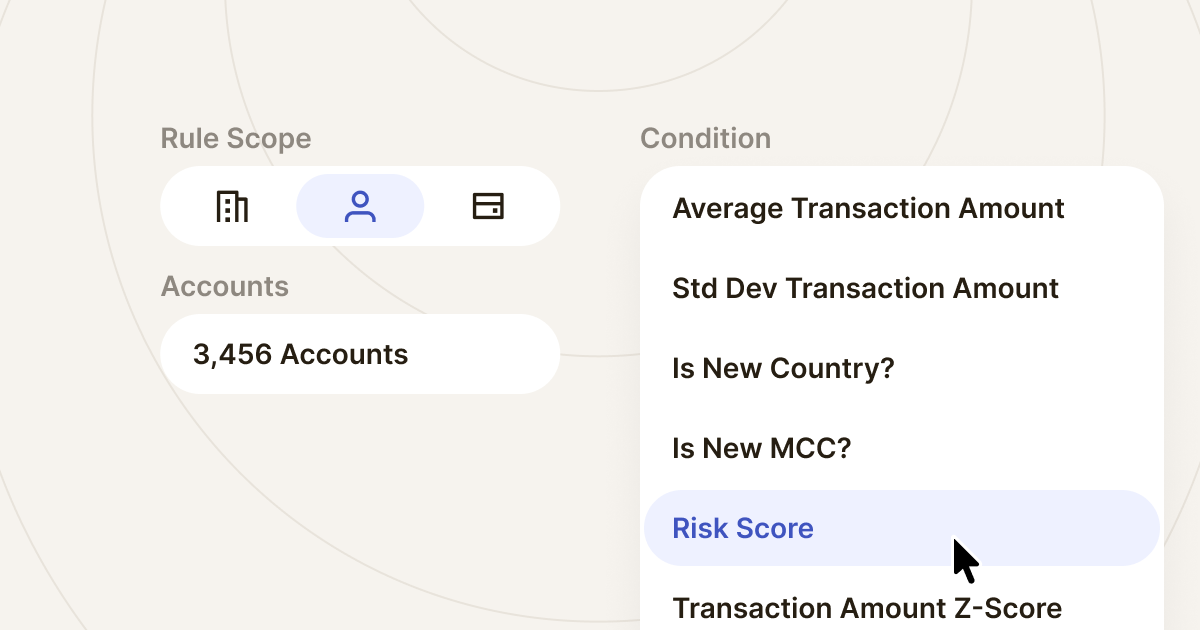
Task: Click the Accounts section label
Action: pos(225,286)
